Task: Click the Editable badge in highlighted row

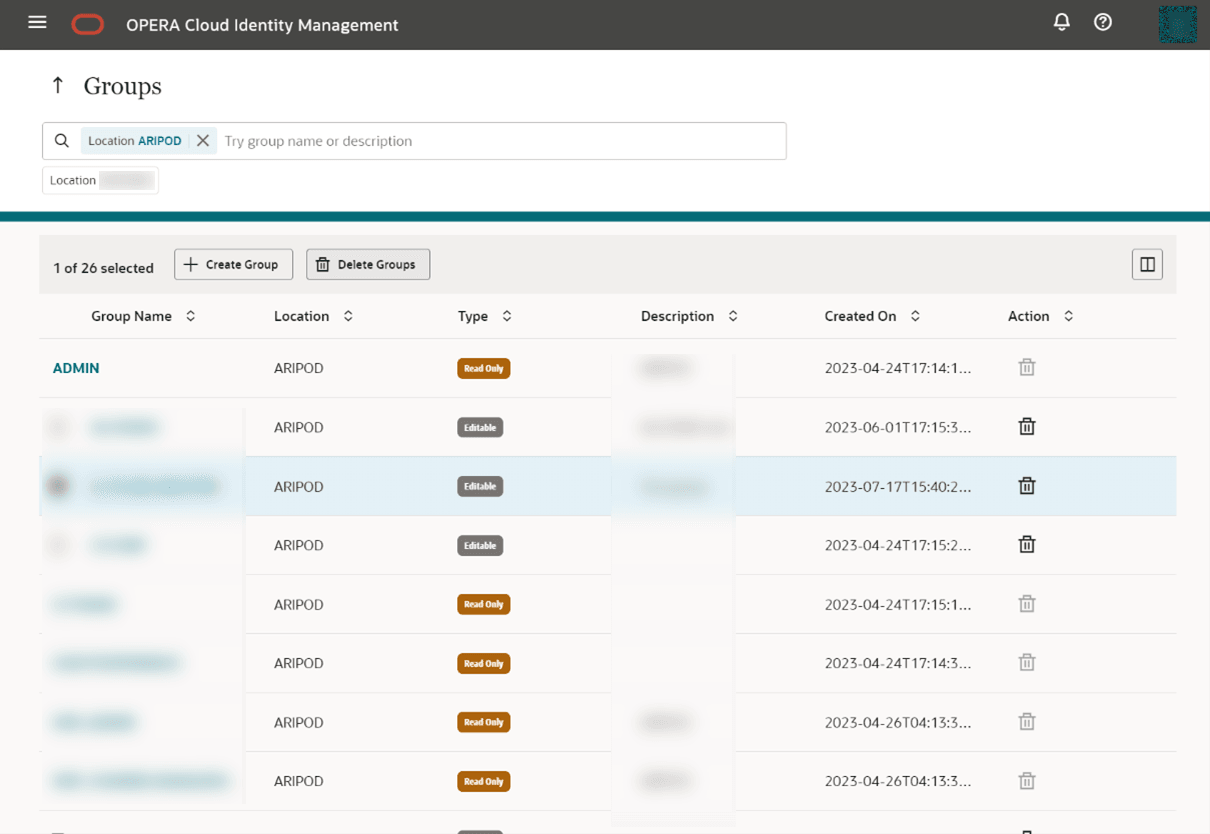Action: click(480, 486)
